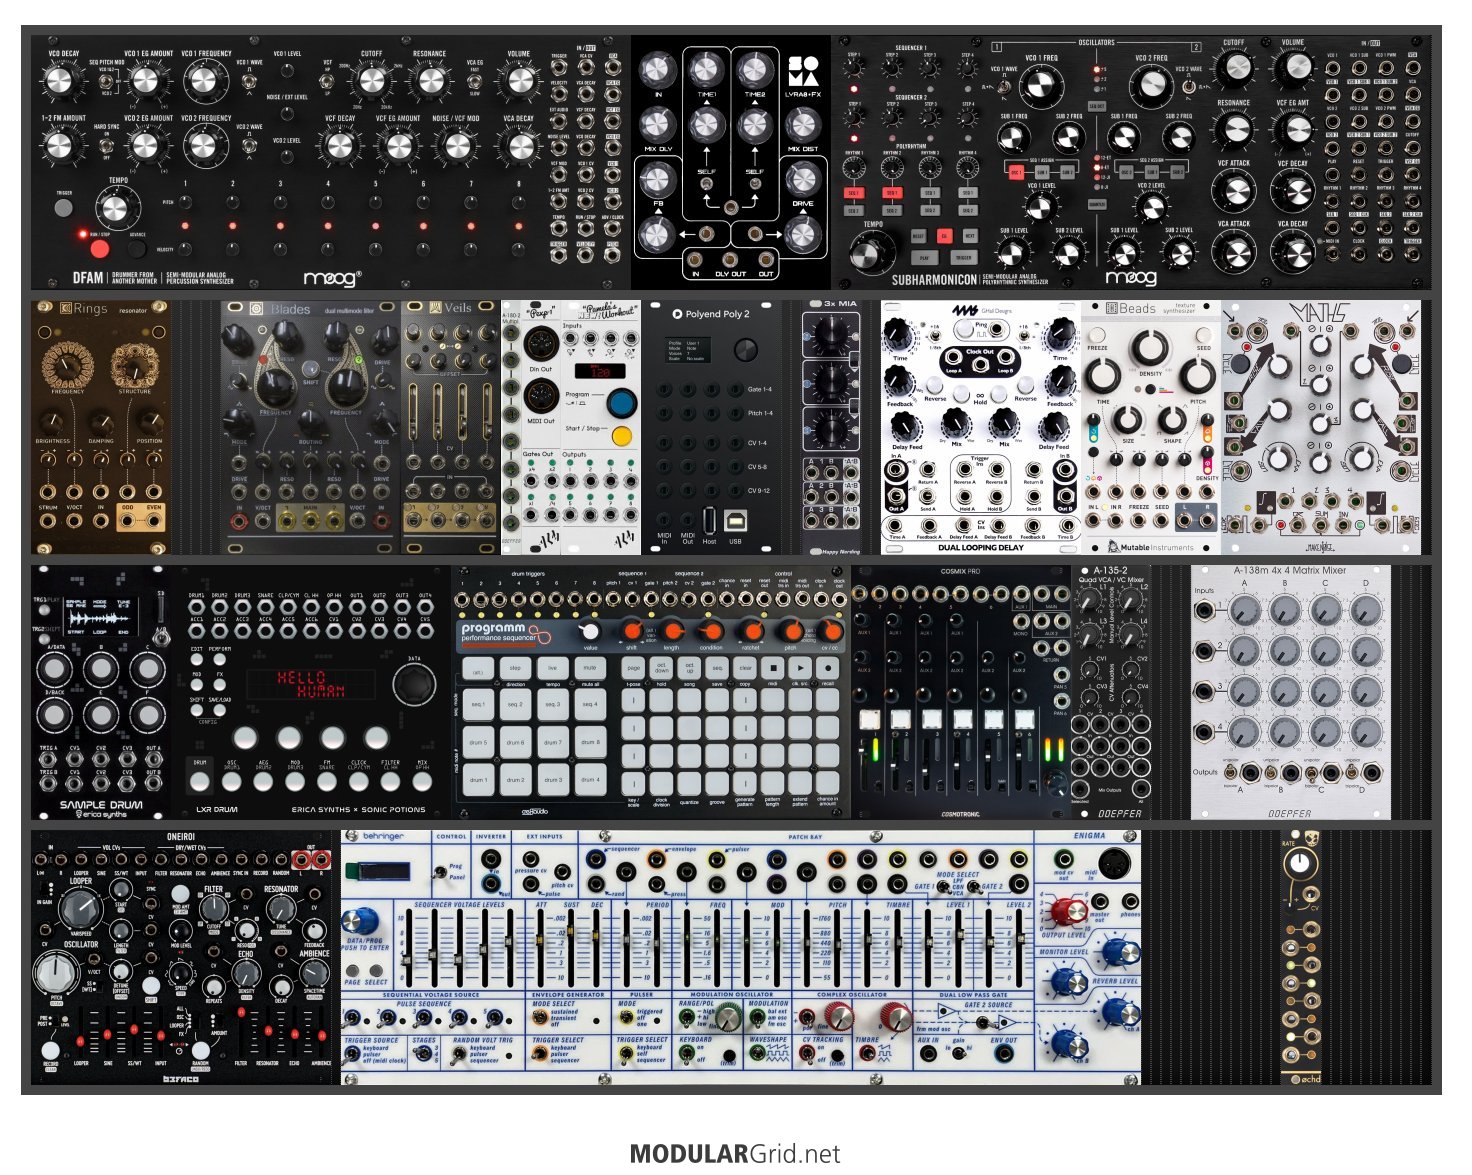Click the USB port on Polyend Poly 2
The height and width of the screenshot is (1175, 1472).
pos(736,520)
